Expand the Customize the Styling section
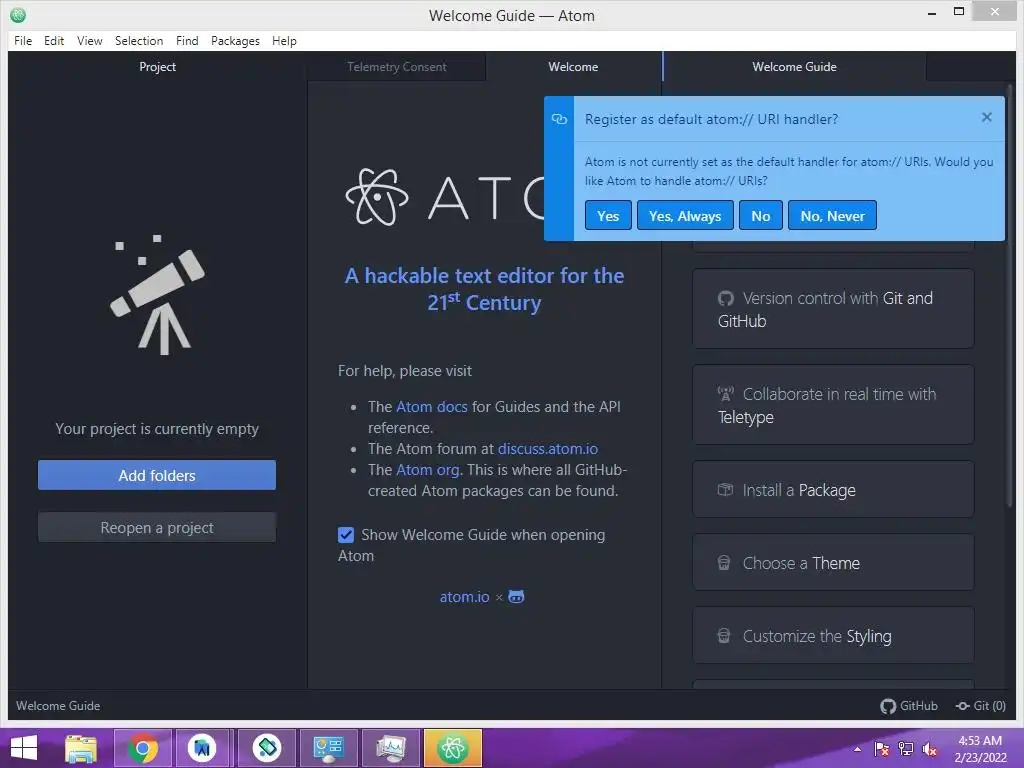Image resolution: width=1024 pixels, height=768 pixels. pyautogui.click(x=833, y=636)
